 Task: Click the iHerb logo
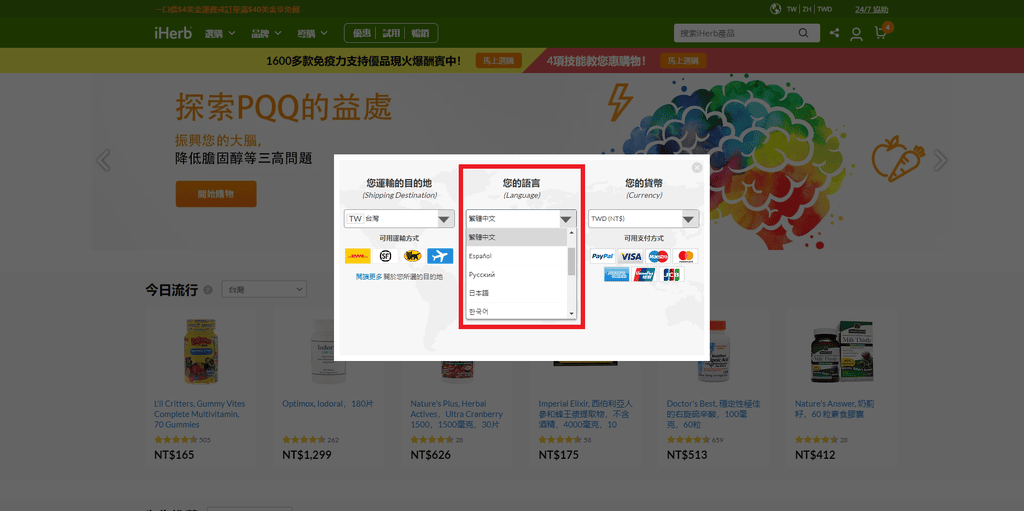(x=173, y=33)
